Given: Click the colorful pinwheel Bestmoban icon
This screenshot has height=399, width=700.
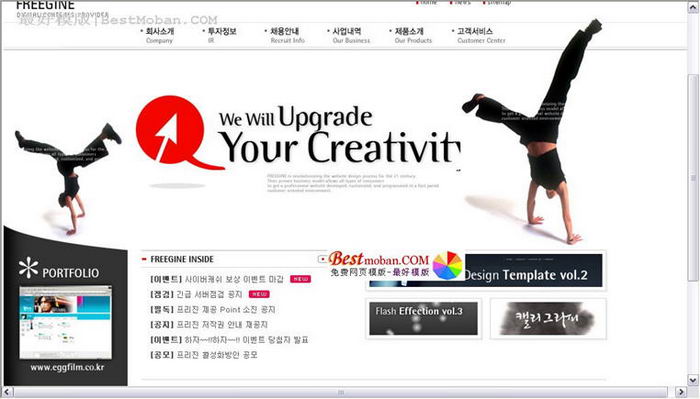Looking at the screenshot, I should click(x=447, y=266).
